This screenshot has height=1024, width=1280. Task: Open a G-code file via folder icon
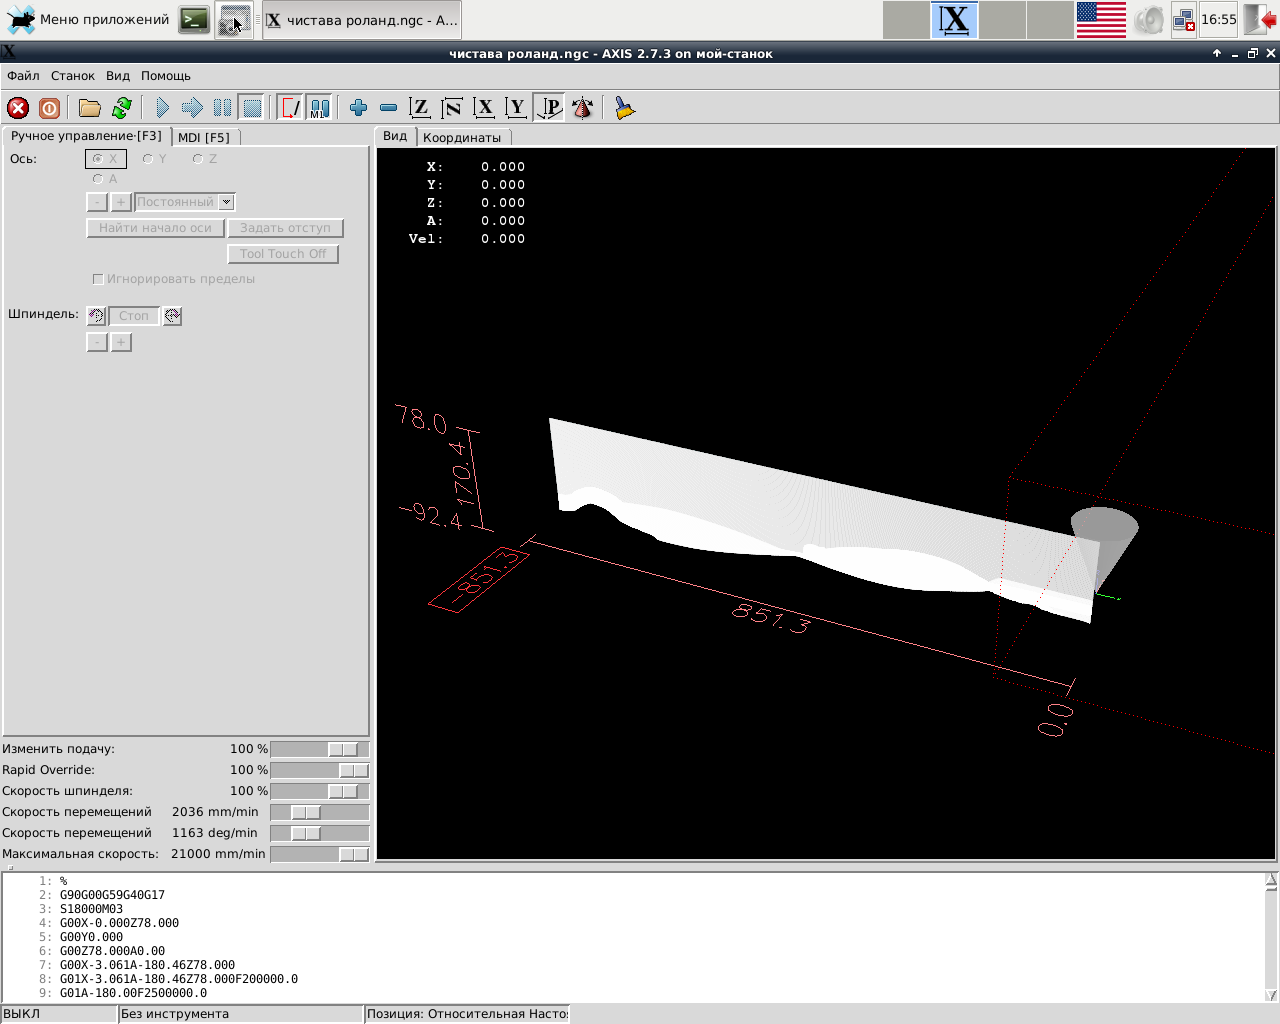[x=90, y=108]
